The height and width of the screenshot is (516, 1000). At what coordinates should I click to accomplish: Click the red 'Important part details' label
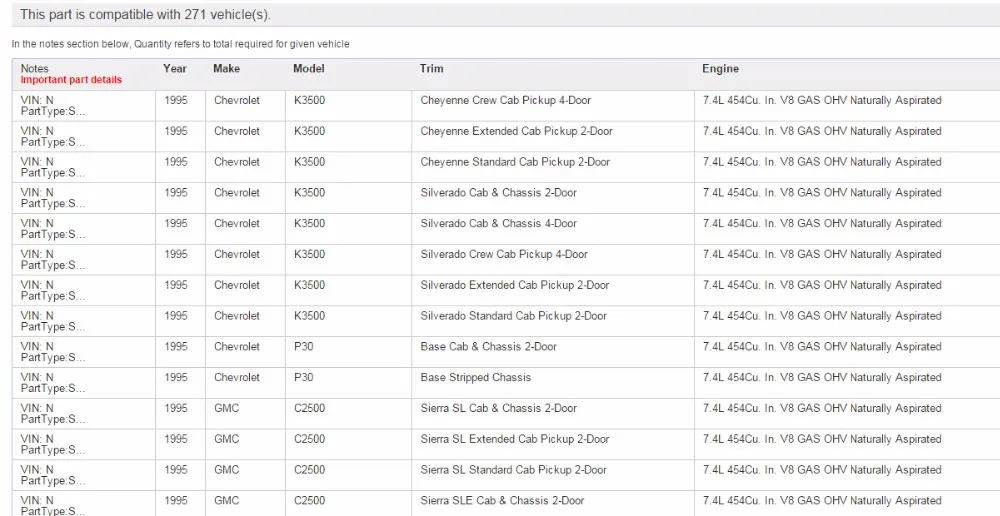(x=71, y=80)
